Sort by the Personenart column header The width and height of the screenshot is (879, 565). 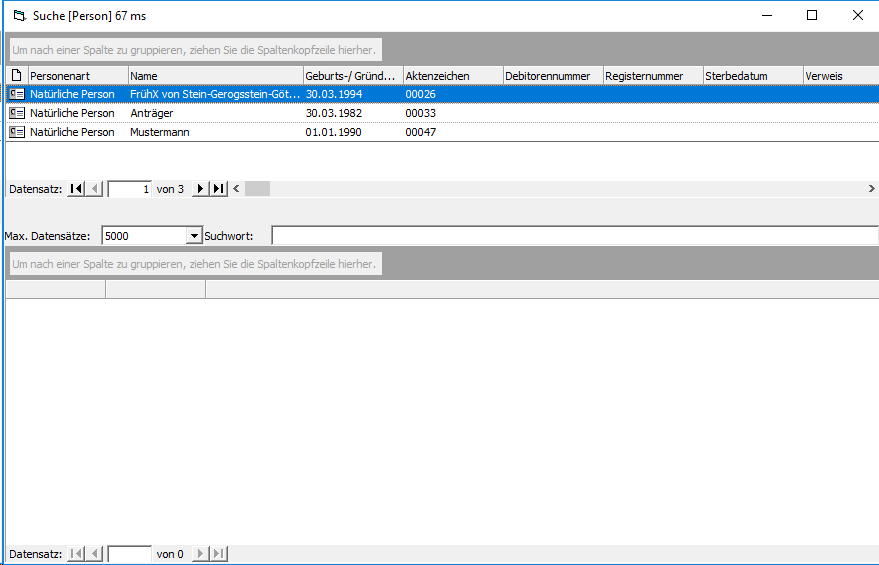(78, 75)
